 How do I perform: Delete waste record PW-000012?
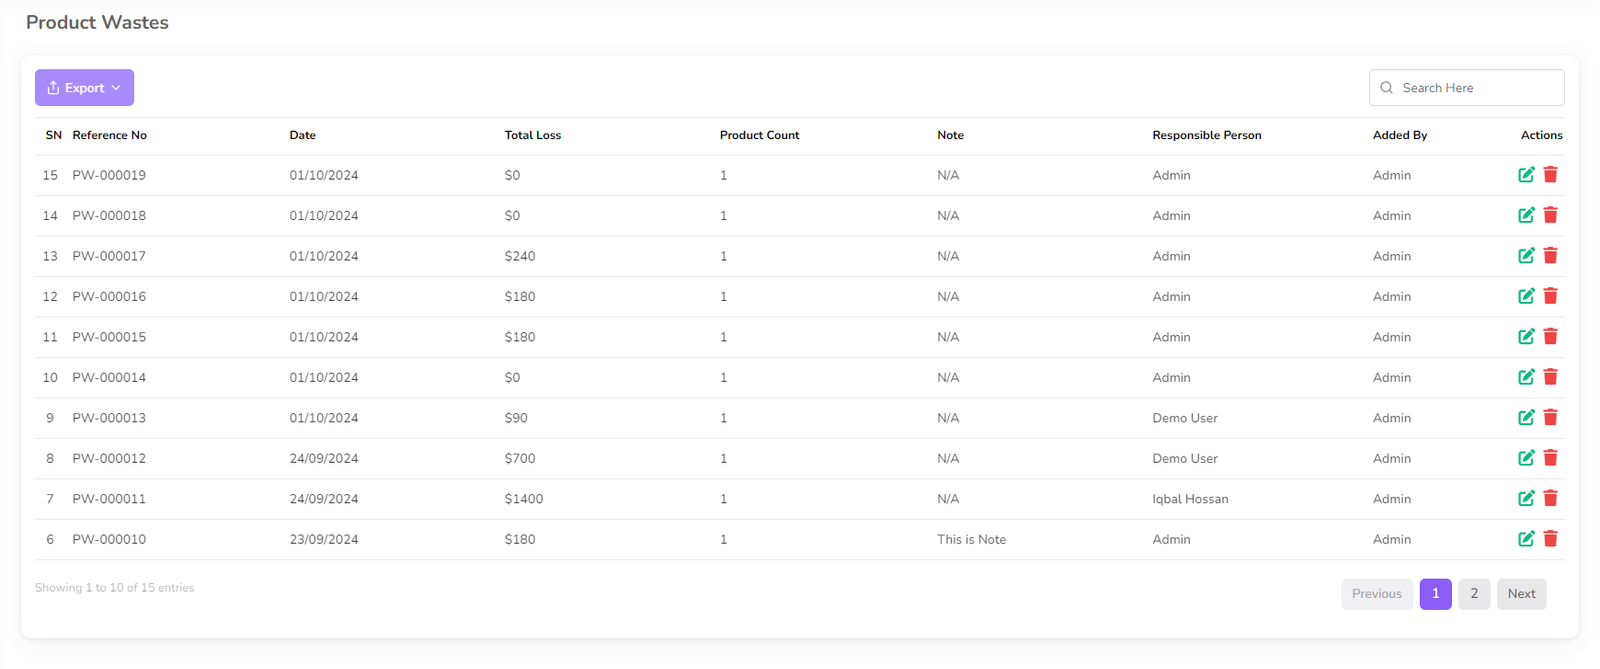[x=1551, y=458]
